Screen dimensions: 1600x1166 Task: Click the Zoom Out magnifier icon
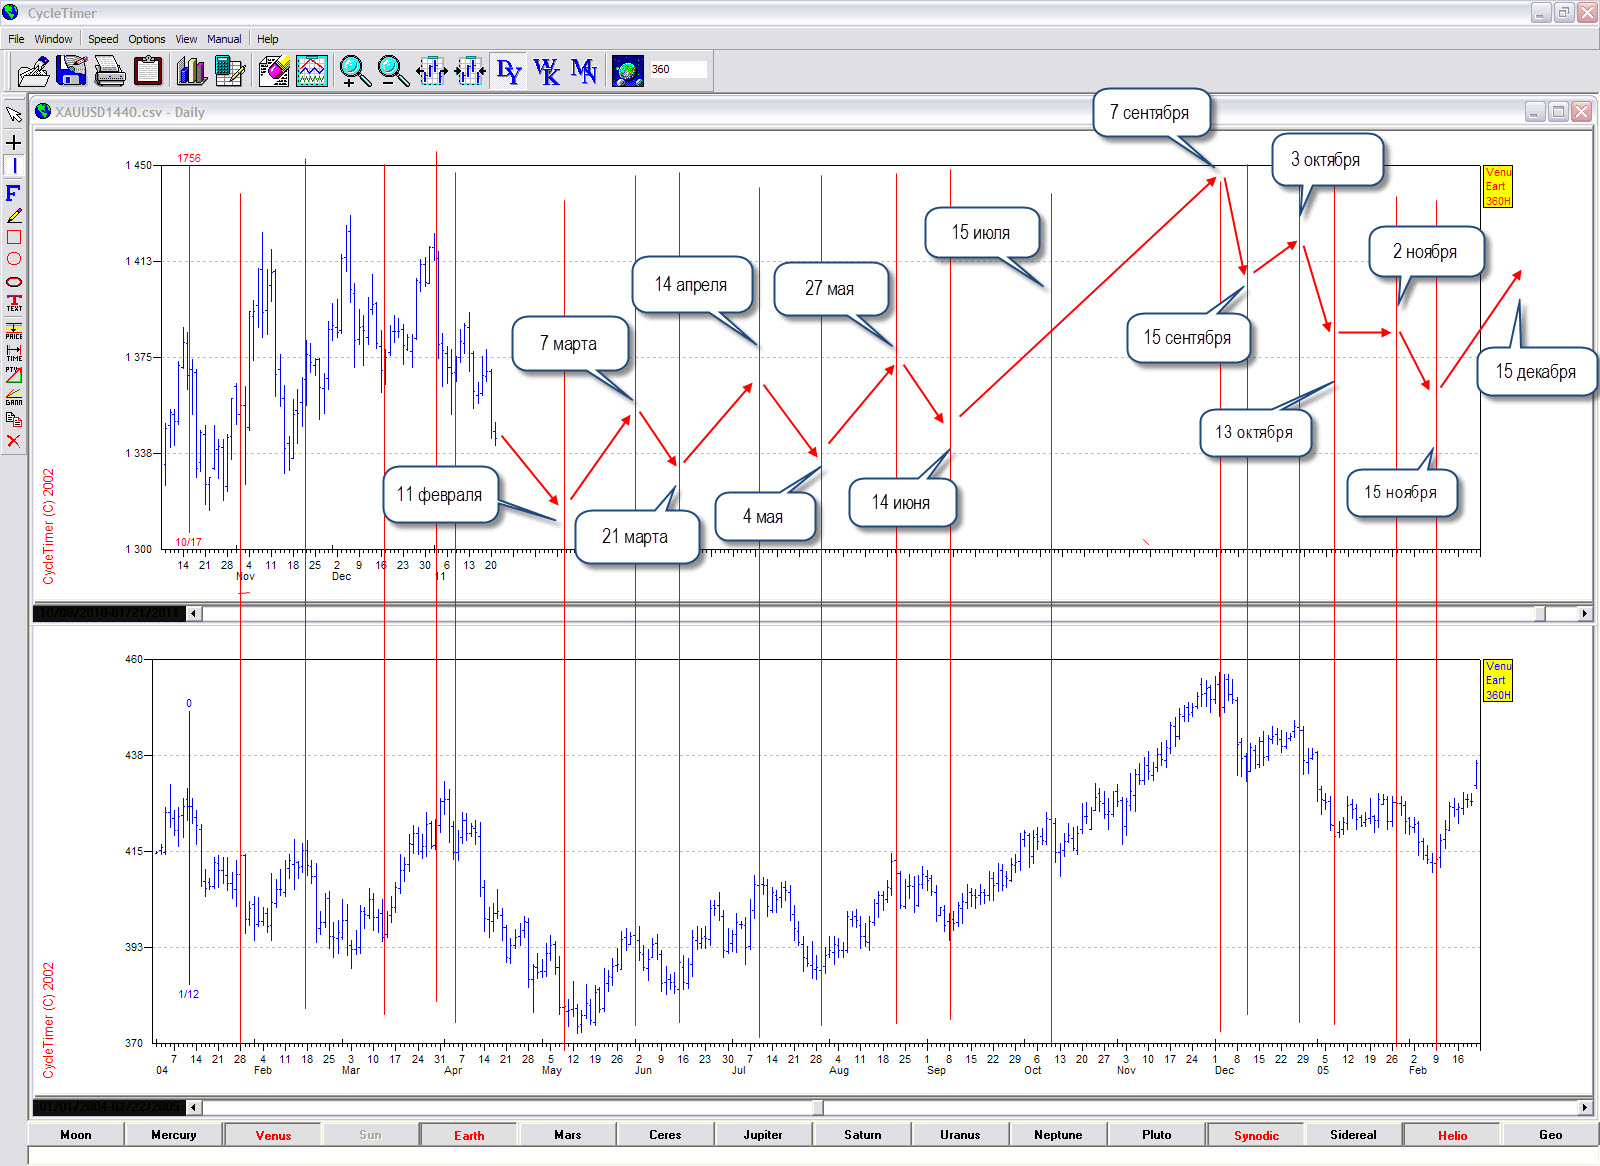[x=393, y=71]
